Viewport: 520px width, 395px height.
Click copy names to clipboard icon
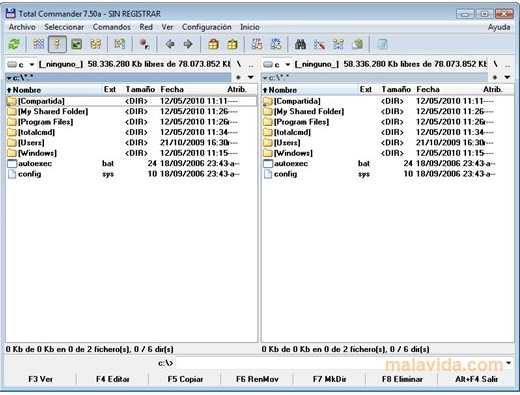coord(357,44)
